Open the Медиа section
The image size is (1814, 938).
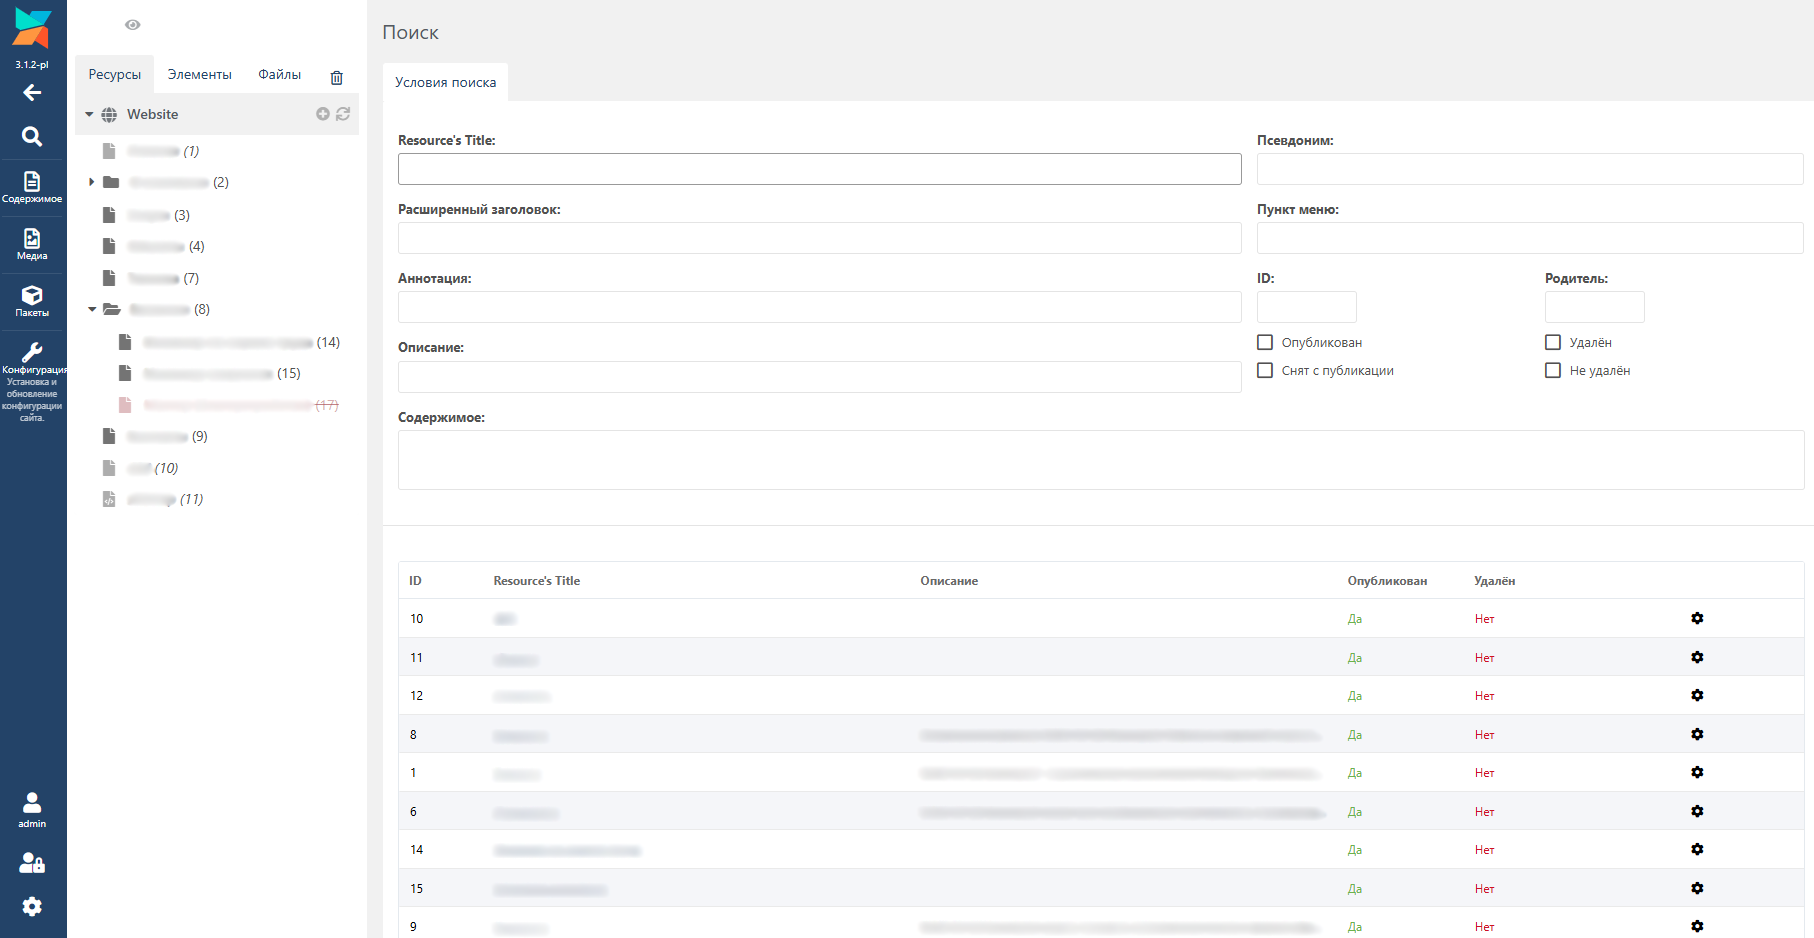(x=32, y=243)
